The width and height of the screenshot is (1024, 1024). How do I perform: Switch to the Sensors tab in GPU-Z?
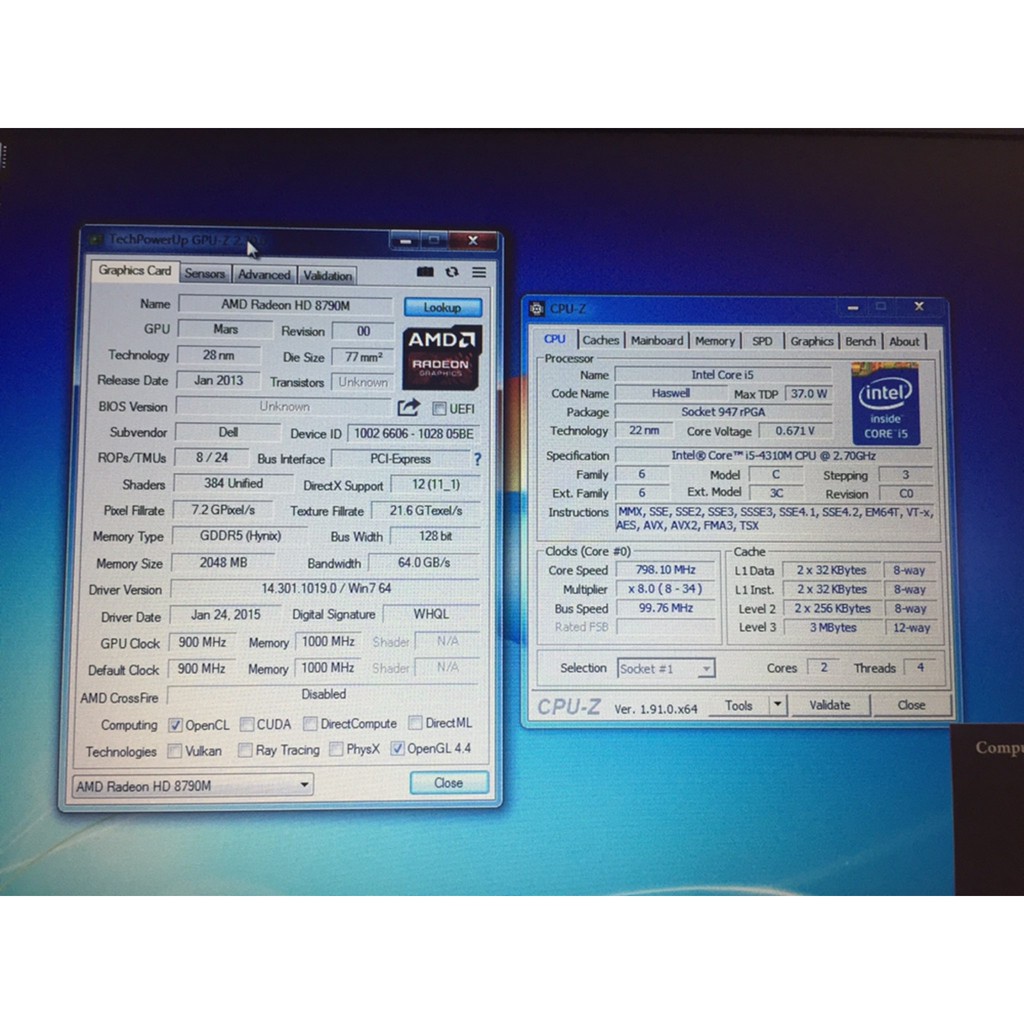(x=205, y=274)
